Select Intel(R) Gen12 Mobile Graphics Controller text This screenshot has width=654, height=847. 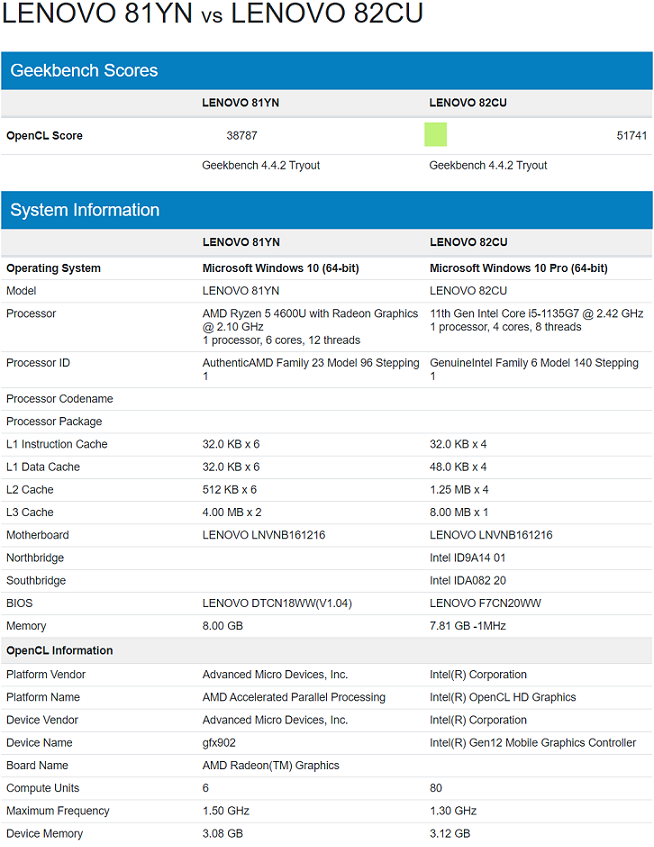(533, 743)
